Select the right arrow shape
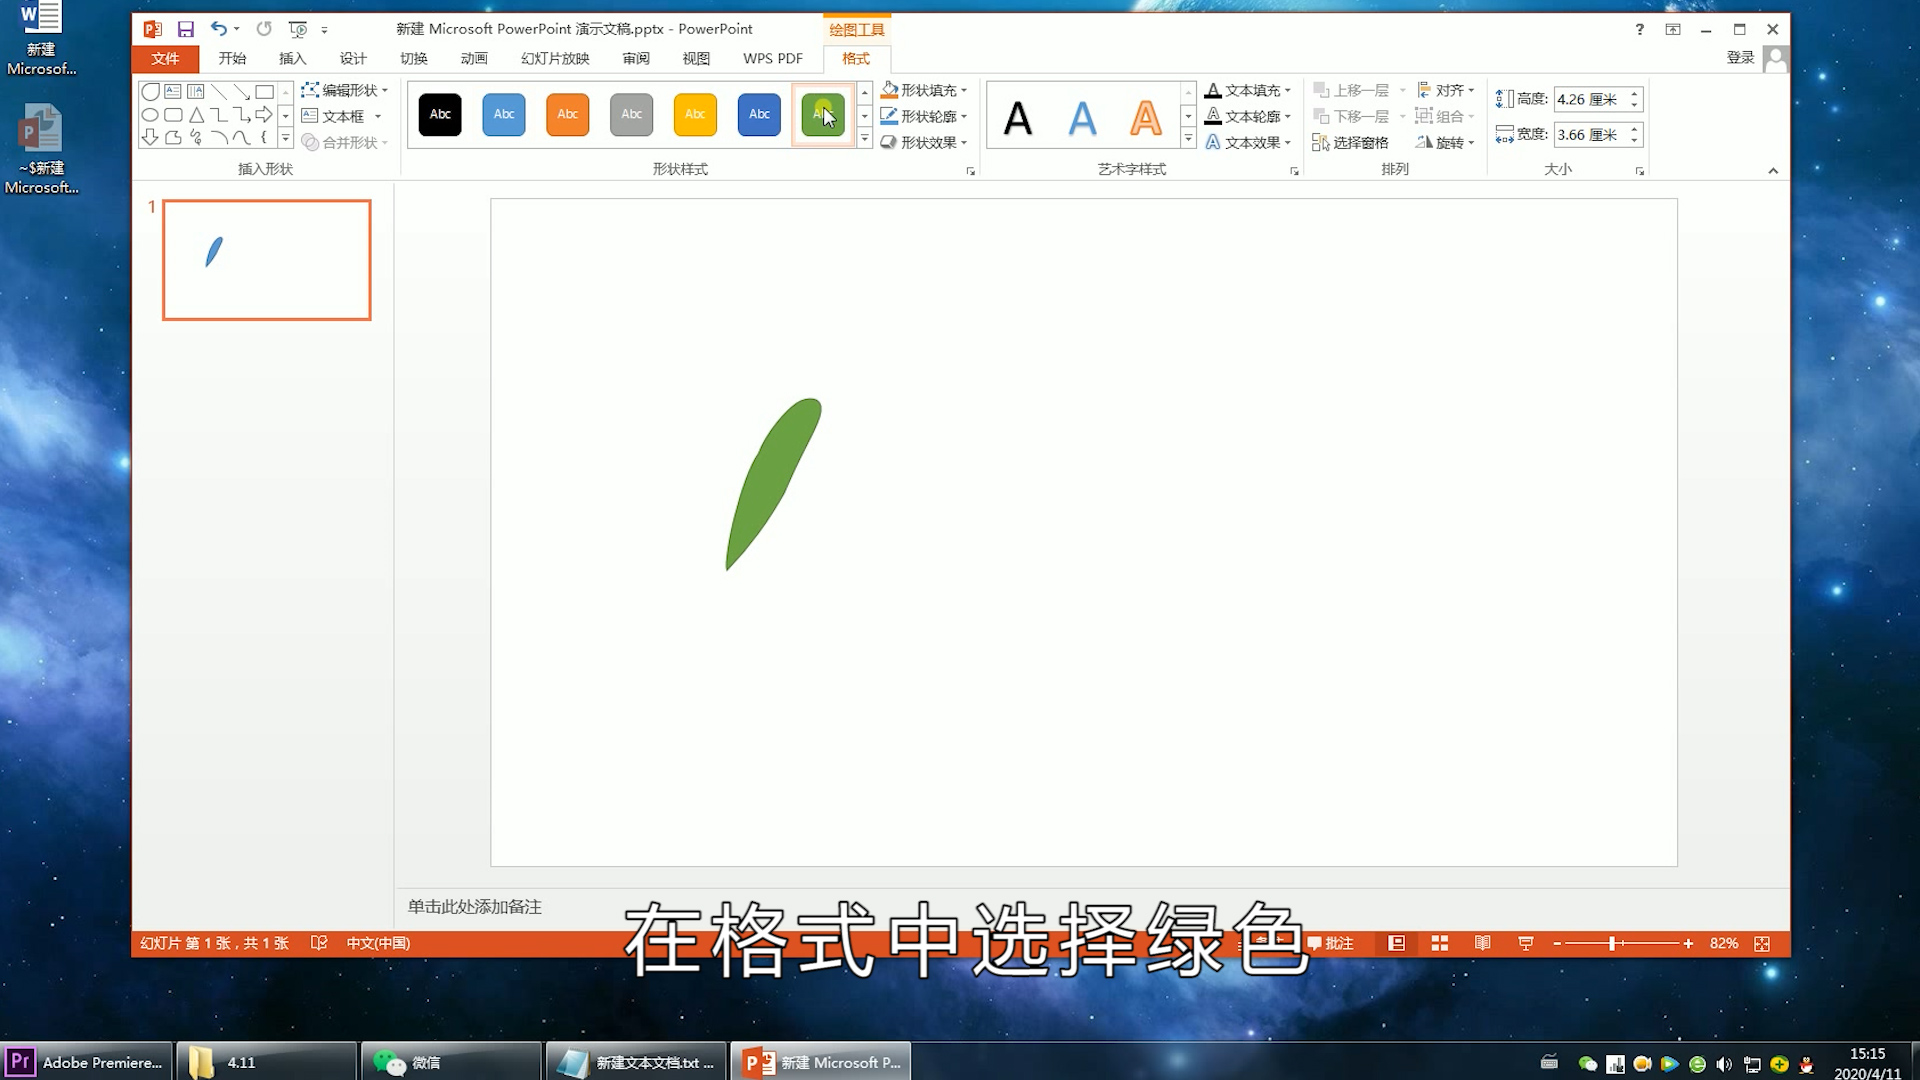The width and height of the screenshot is (1920, 1080). [264, 115]
